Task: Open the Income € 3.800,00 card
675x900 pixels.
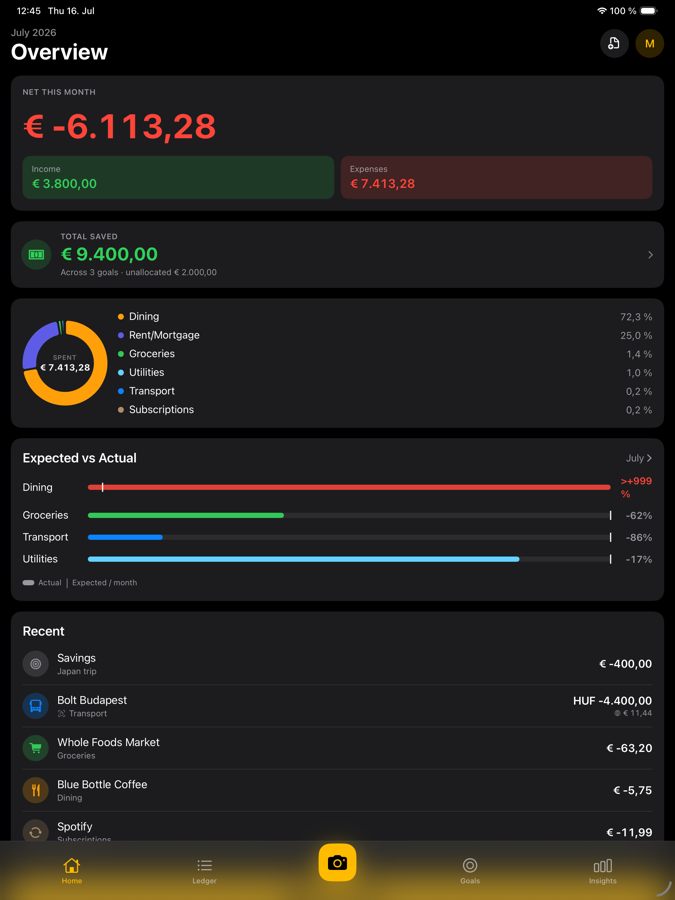Action: click(179, 177)
